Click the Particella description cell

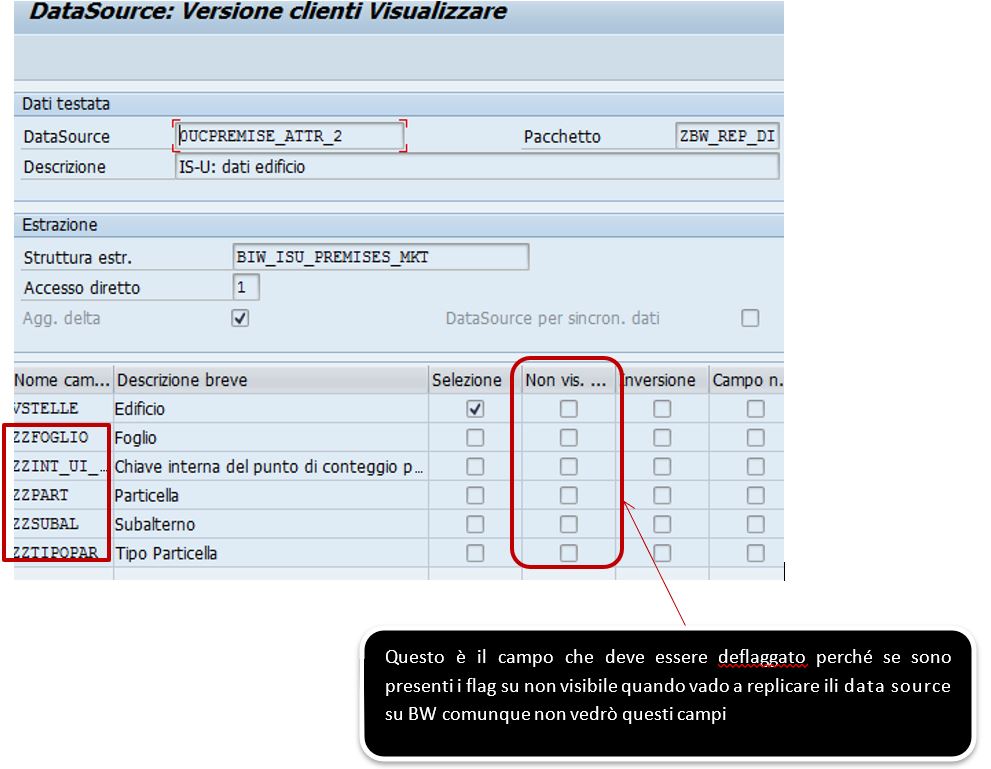click(x=271, y=495)
